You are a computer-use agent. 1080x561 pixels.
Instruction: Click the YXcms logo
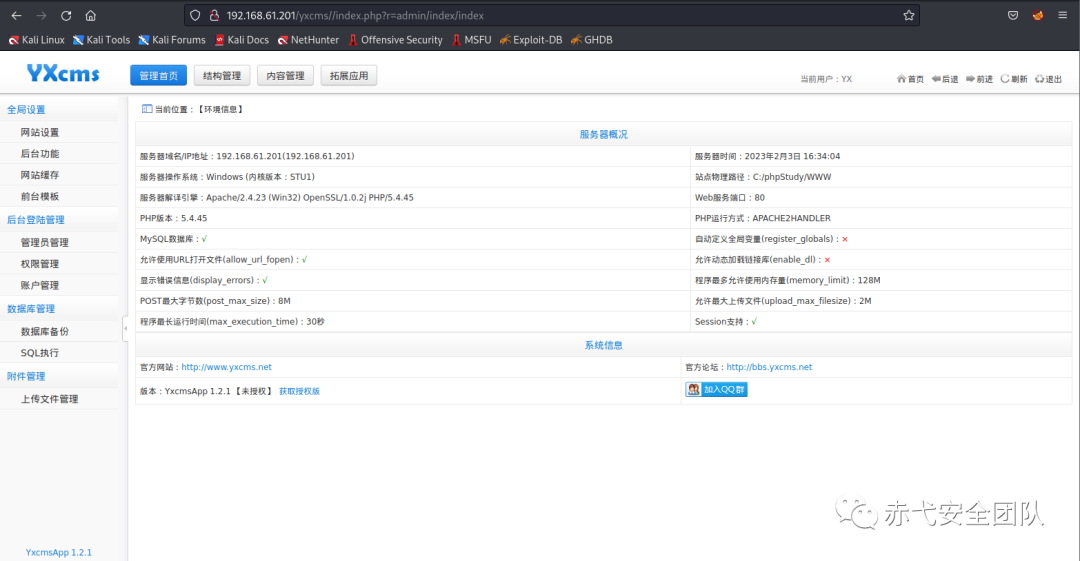(x=63, y=73)
